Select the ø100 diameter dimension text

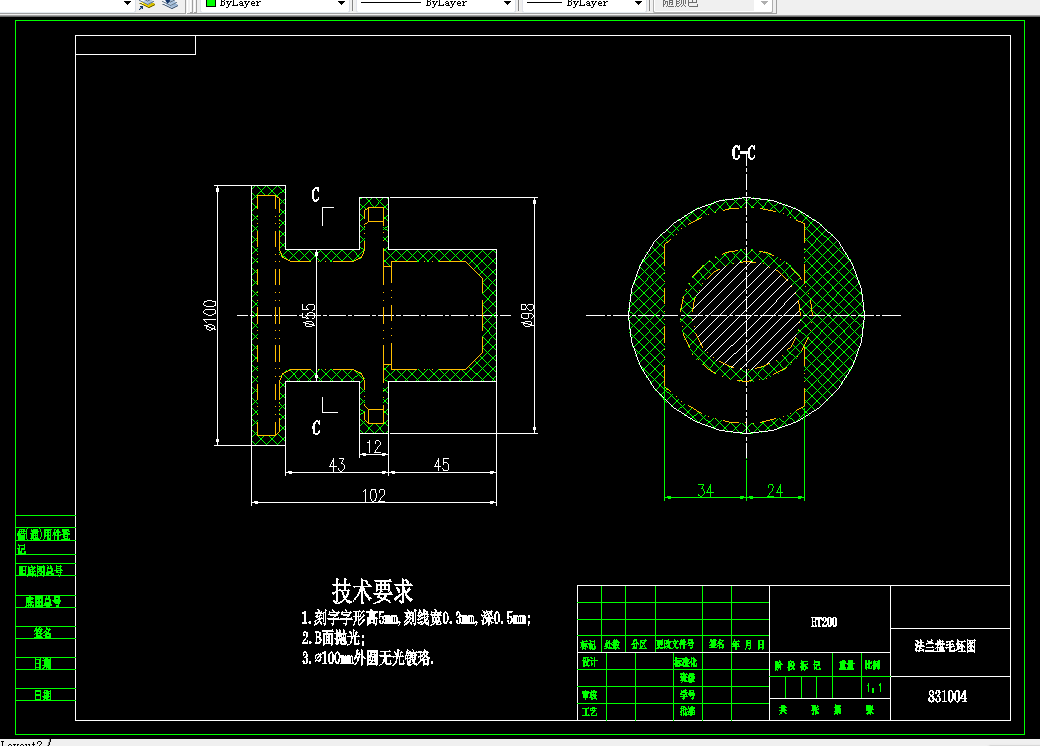pos(210,315)
